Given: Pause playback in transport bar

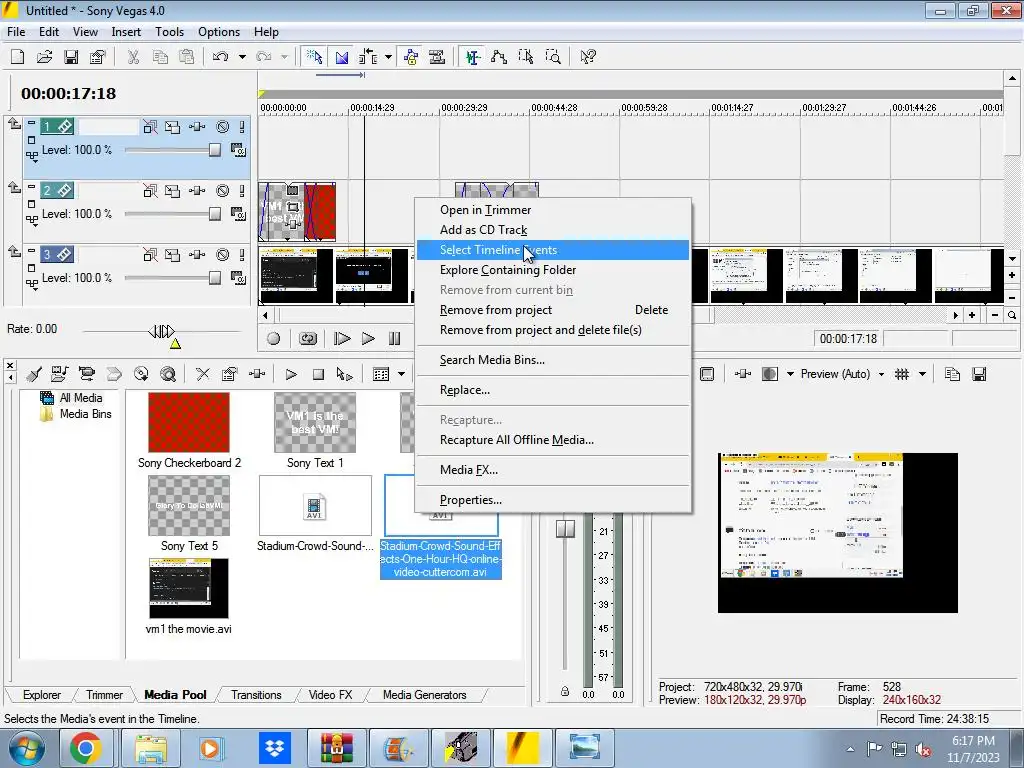Looking at the screenshot, I should (x=394, y=338).
